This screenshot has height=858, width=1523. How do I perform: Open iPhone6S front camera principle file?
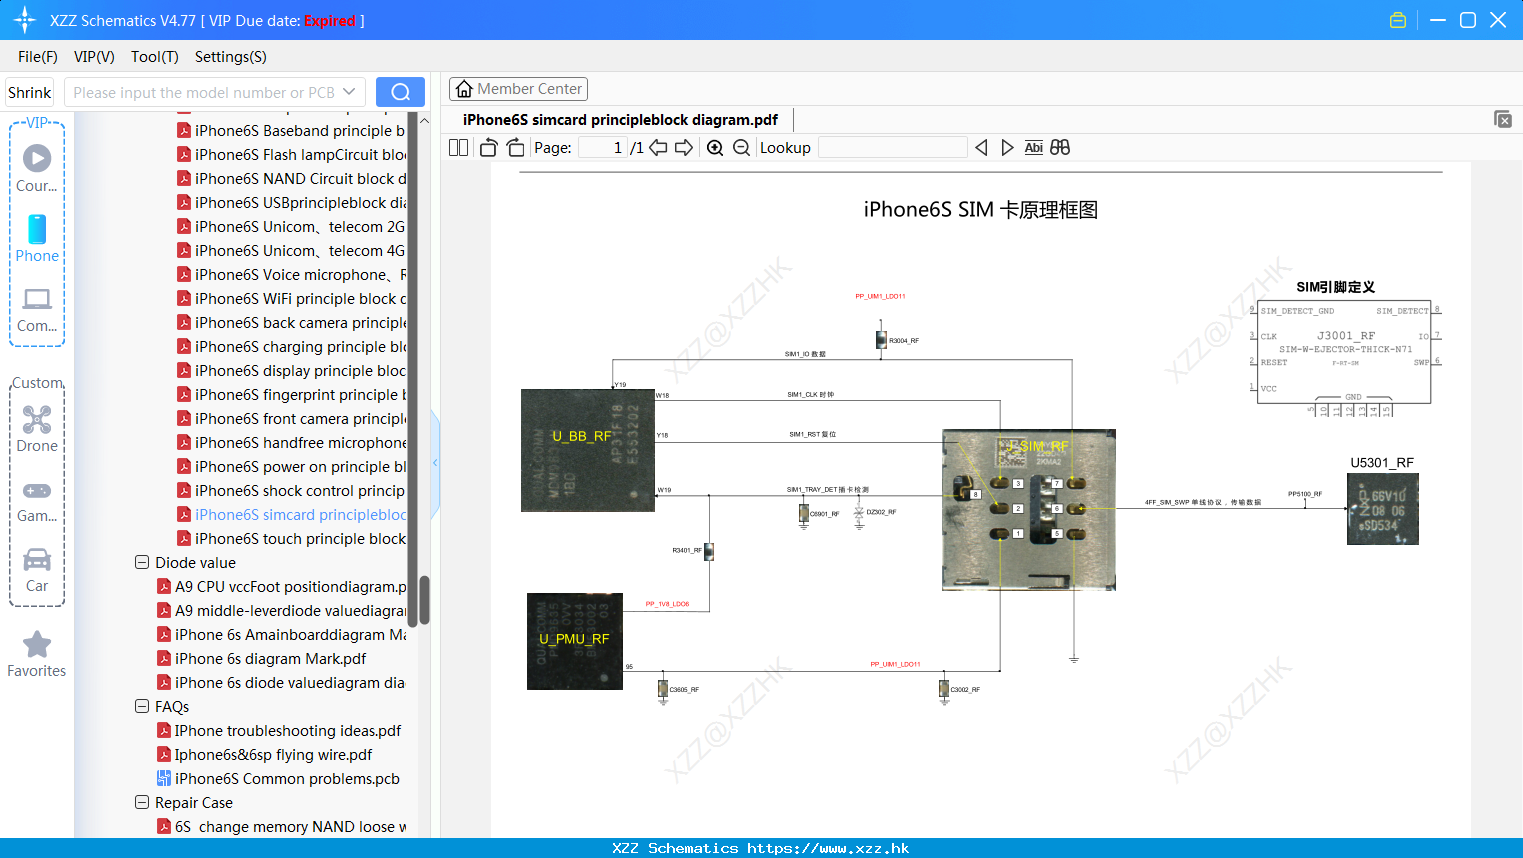[291, 418]
